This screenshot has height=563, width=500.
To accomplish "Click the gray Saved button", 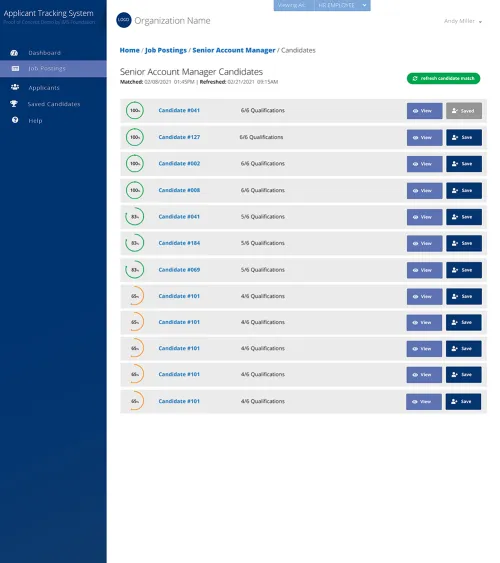I will 464,111.
